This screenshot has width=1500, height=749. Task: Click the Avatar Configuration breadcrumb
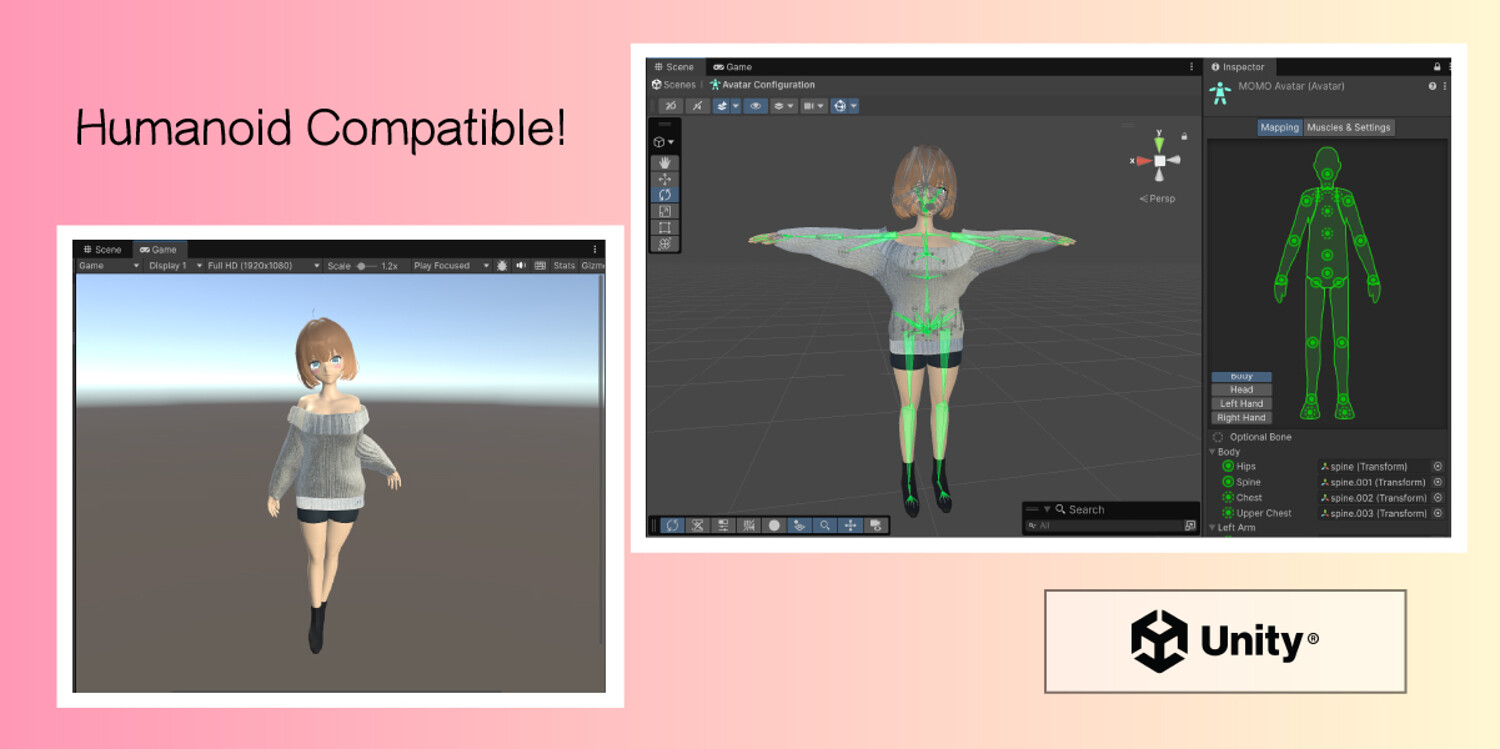[762, 85]
